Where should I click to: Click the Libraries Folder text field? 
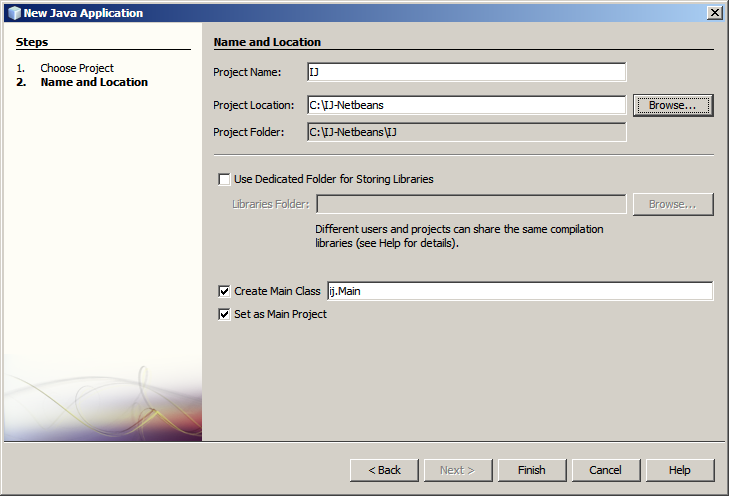click(471, 204)
